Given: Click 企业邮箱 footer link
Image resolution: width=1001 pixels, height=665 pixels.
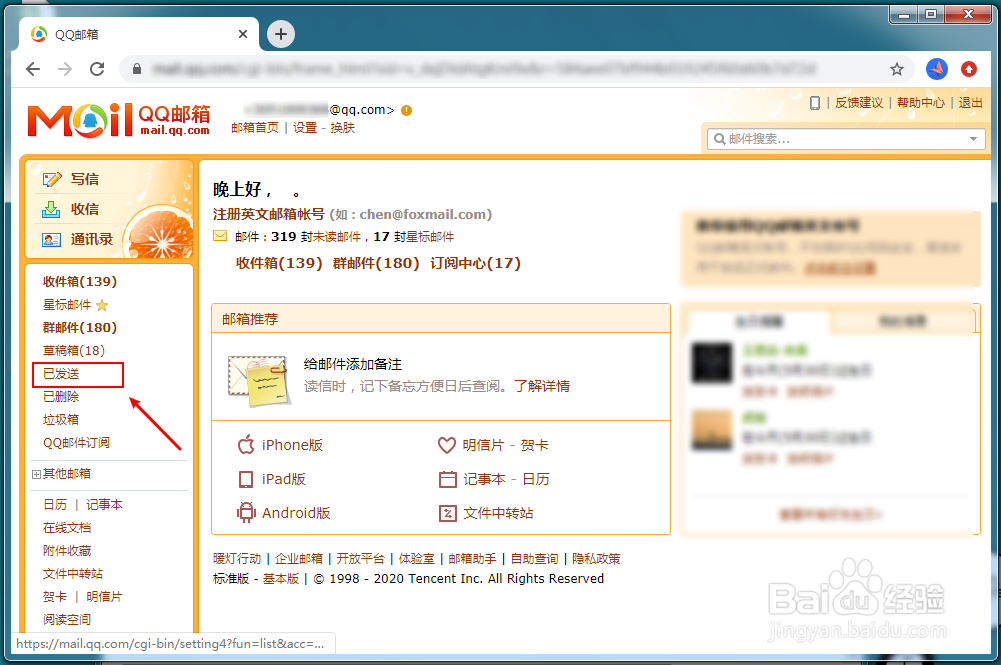Looking at the screenshot, I should 299,558.
